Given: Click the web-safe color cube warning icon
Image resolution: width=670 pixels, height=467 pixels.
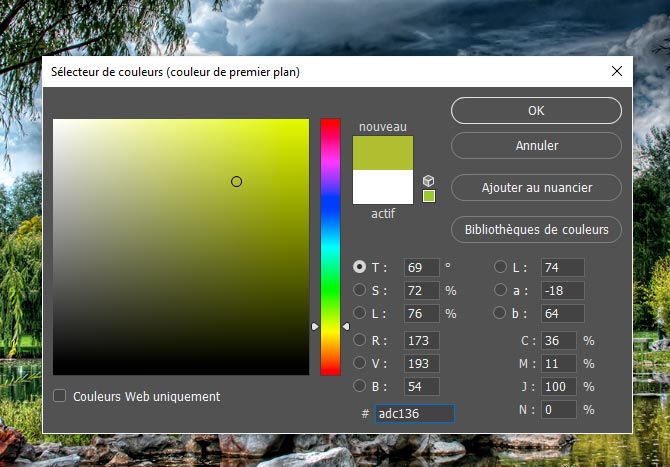Looking at the screenshot, I should 429,180.
